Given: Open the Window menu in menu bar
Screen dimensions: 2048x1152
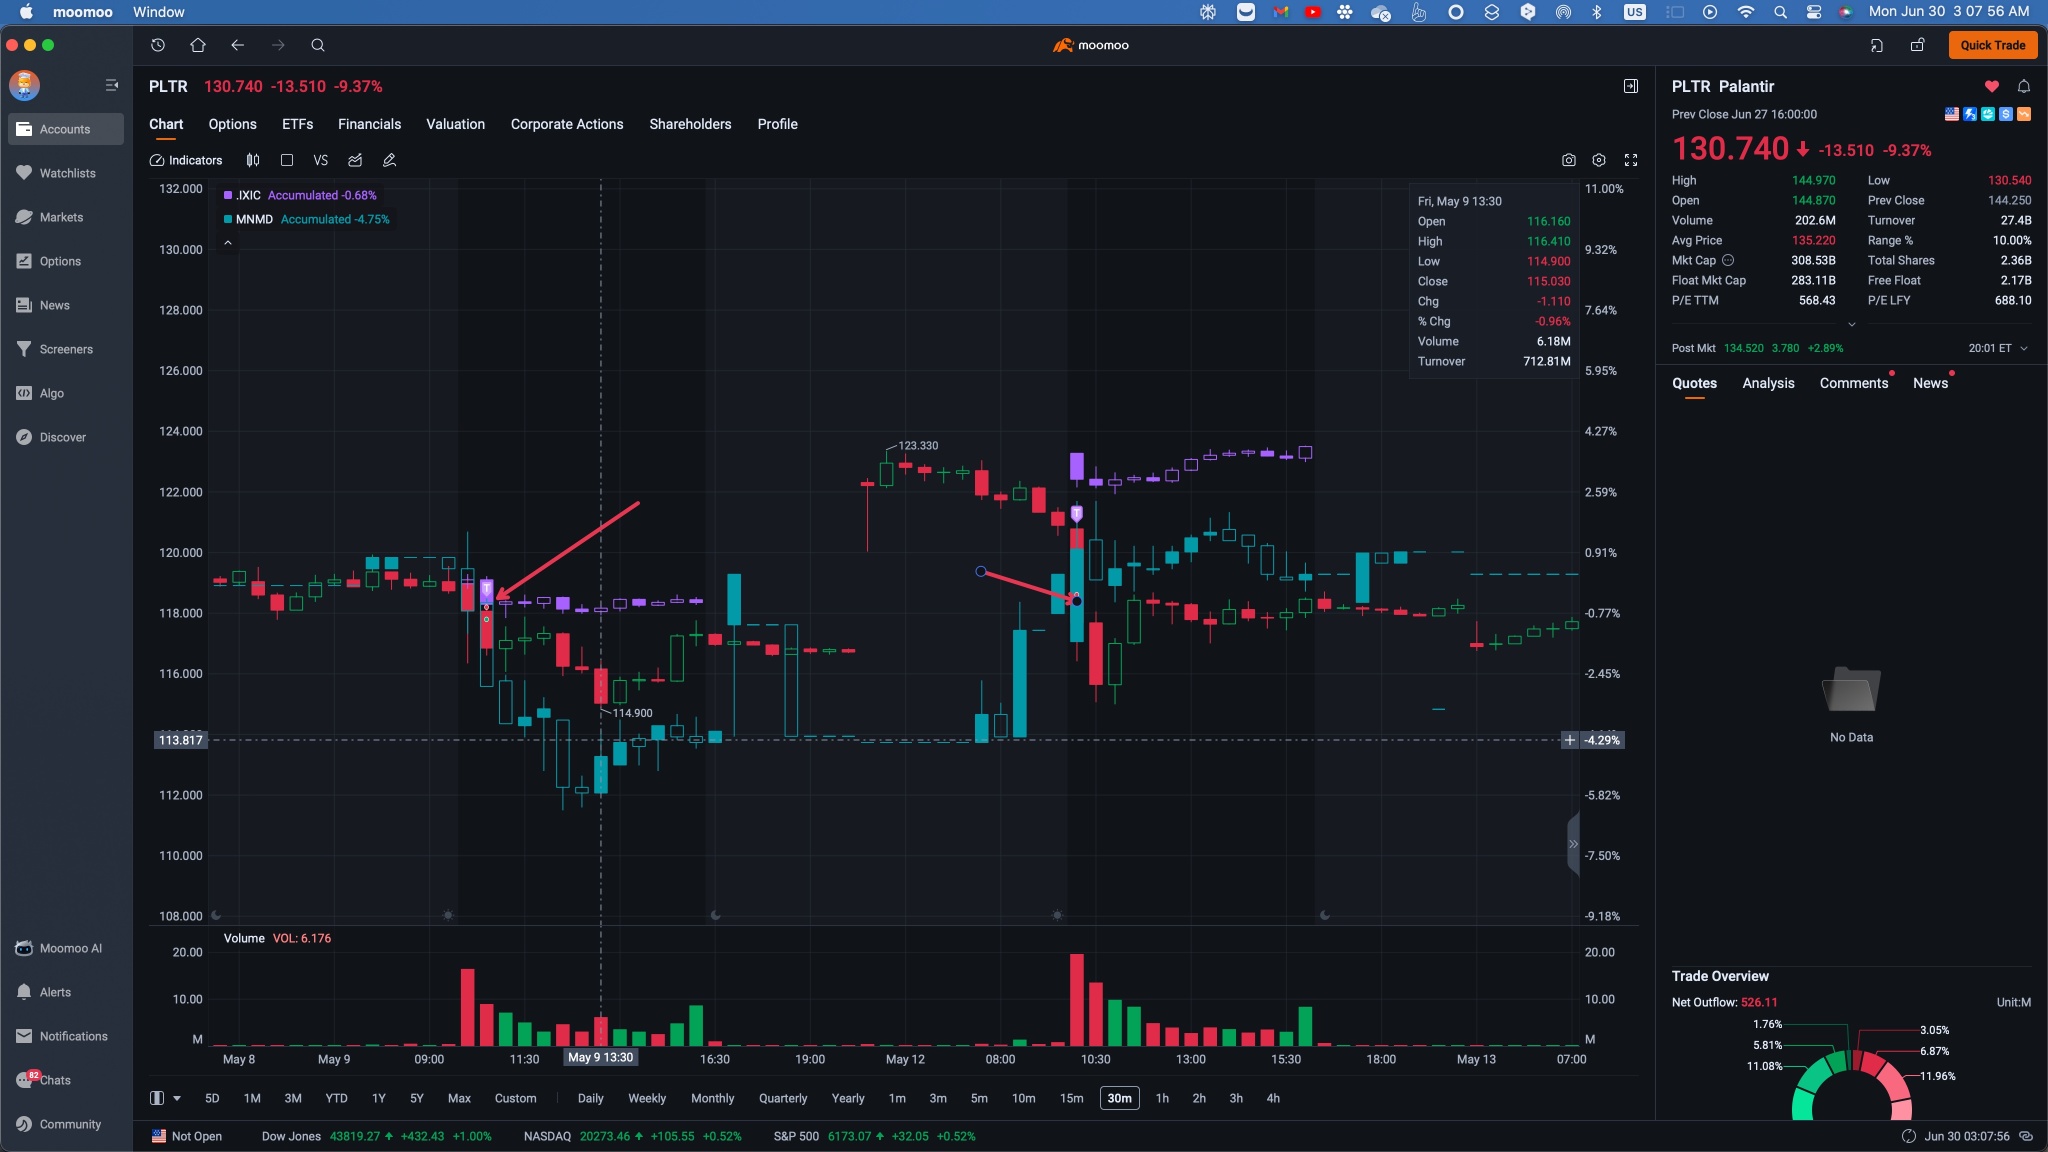Looking at the screenshot, I should tap(159, 12).
